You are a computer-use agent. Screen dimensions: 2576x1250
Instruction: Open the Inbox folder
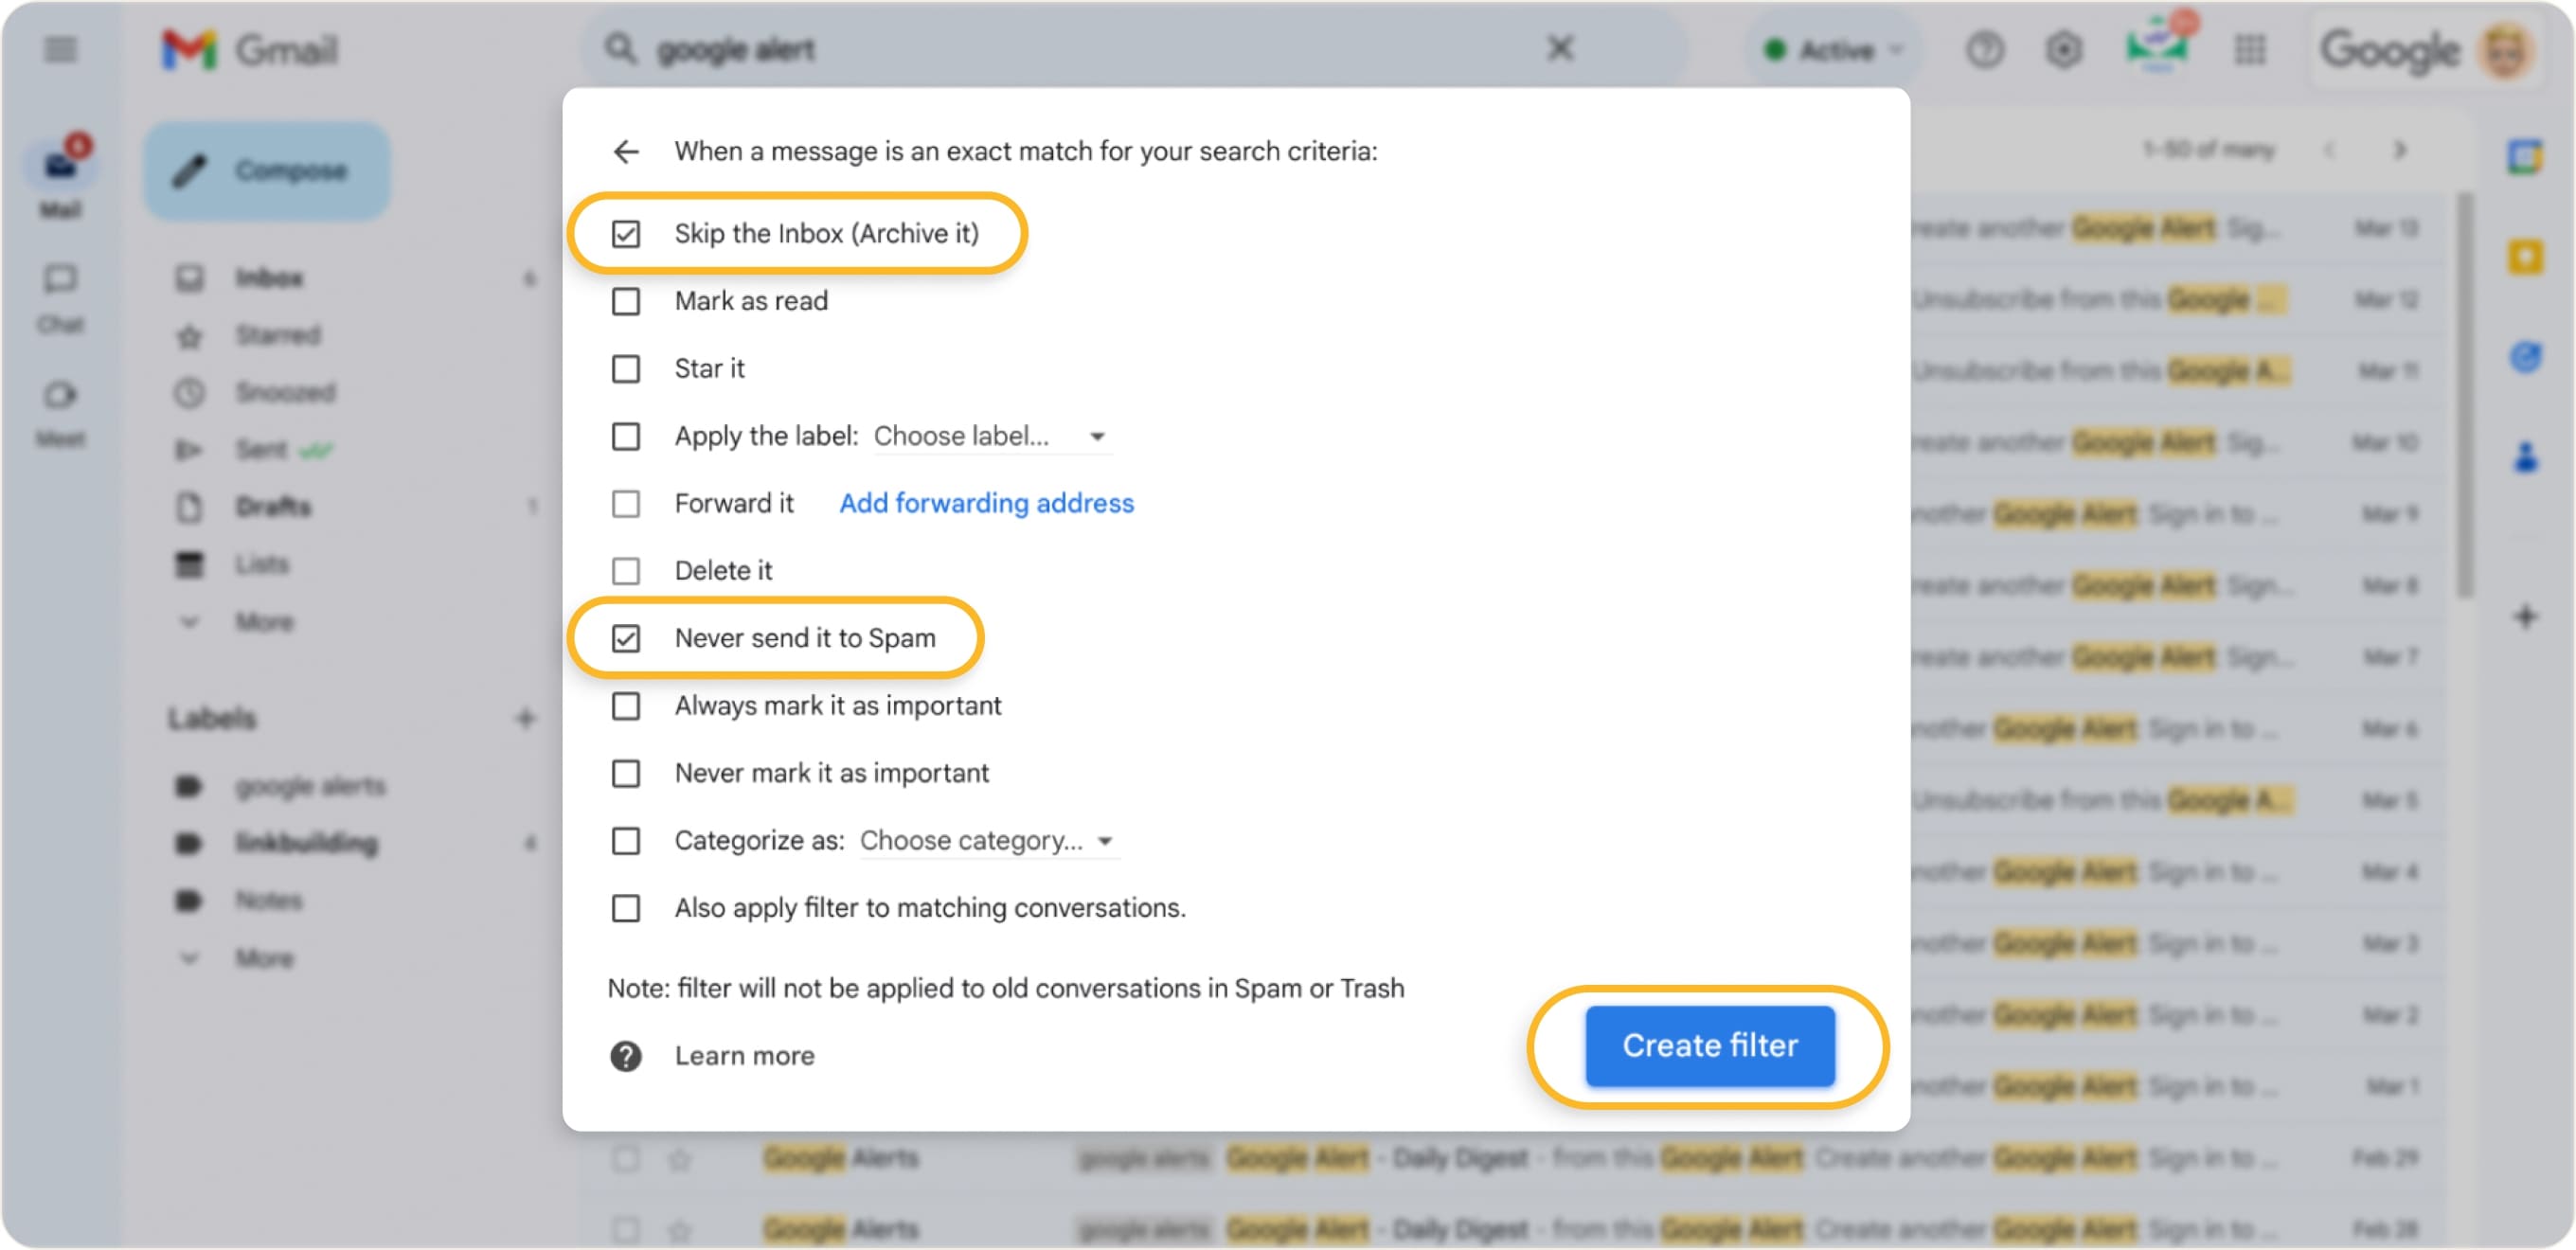268,278
